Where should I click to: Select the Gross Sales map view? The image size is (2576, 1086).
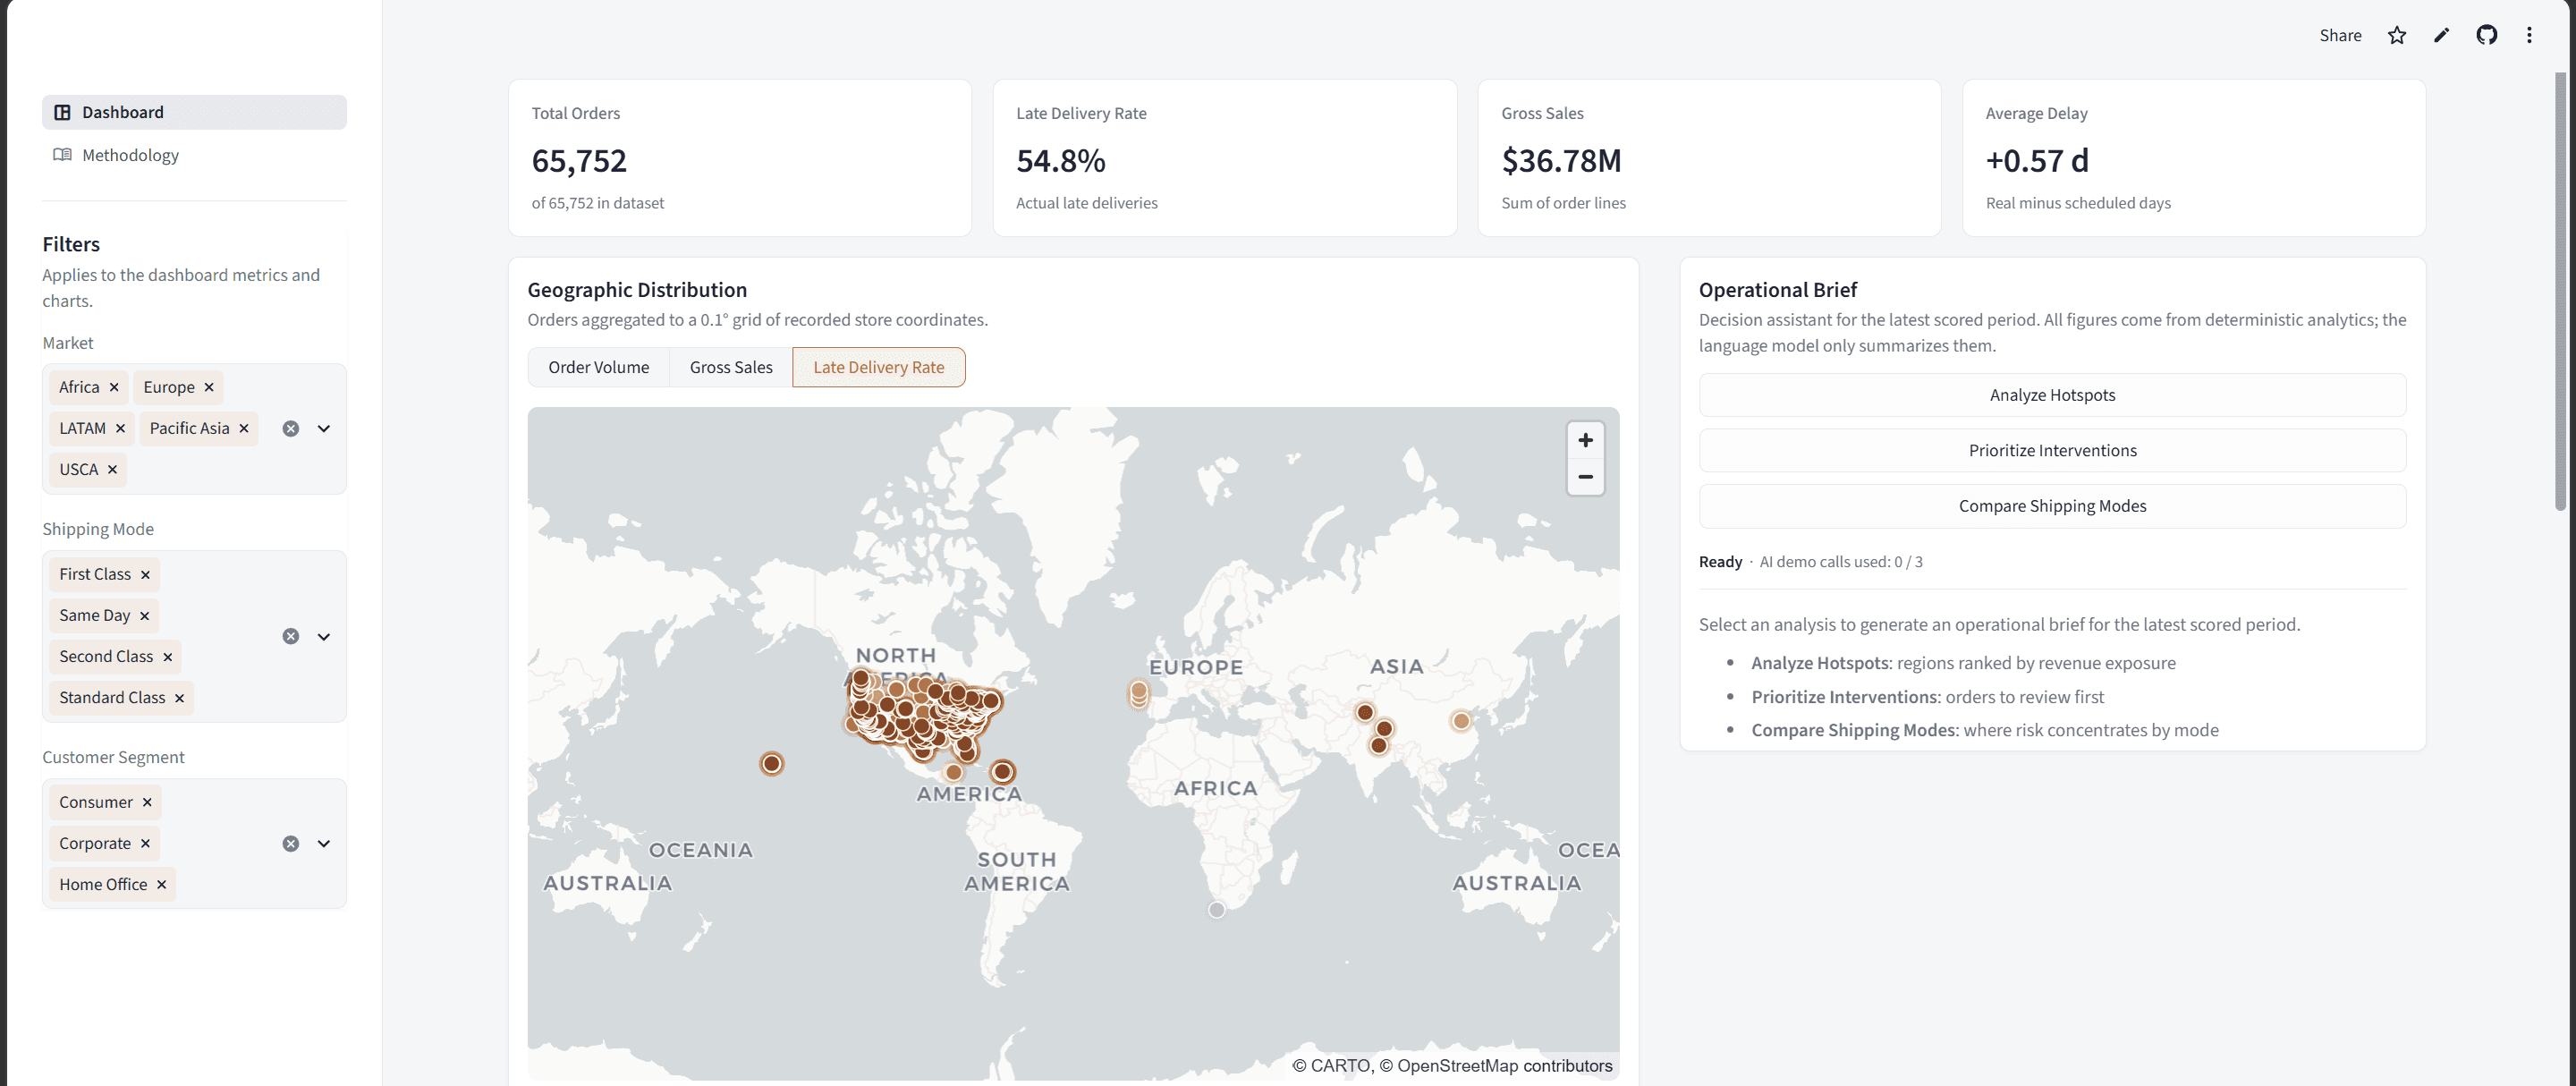[x=731, y=367]
